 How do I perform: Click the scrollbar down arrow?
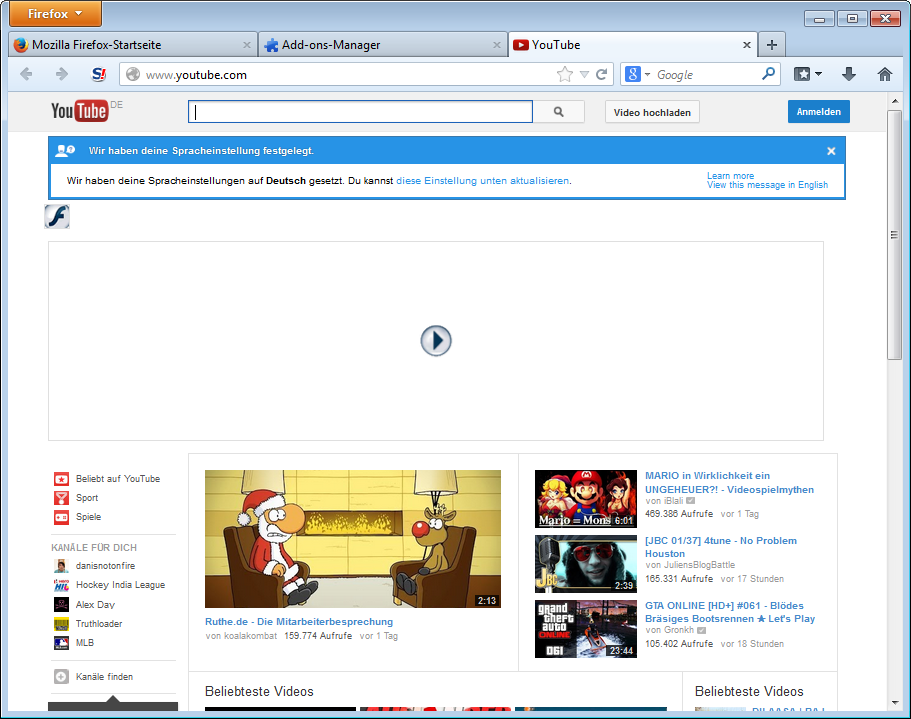894,703
